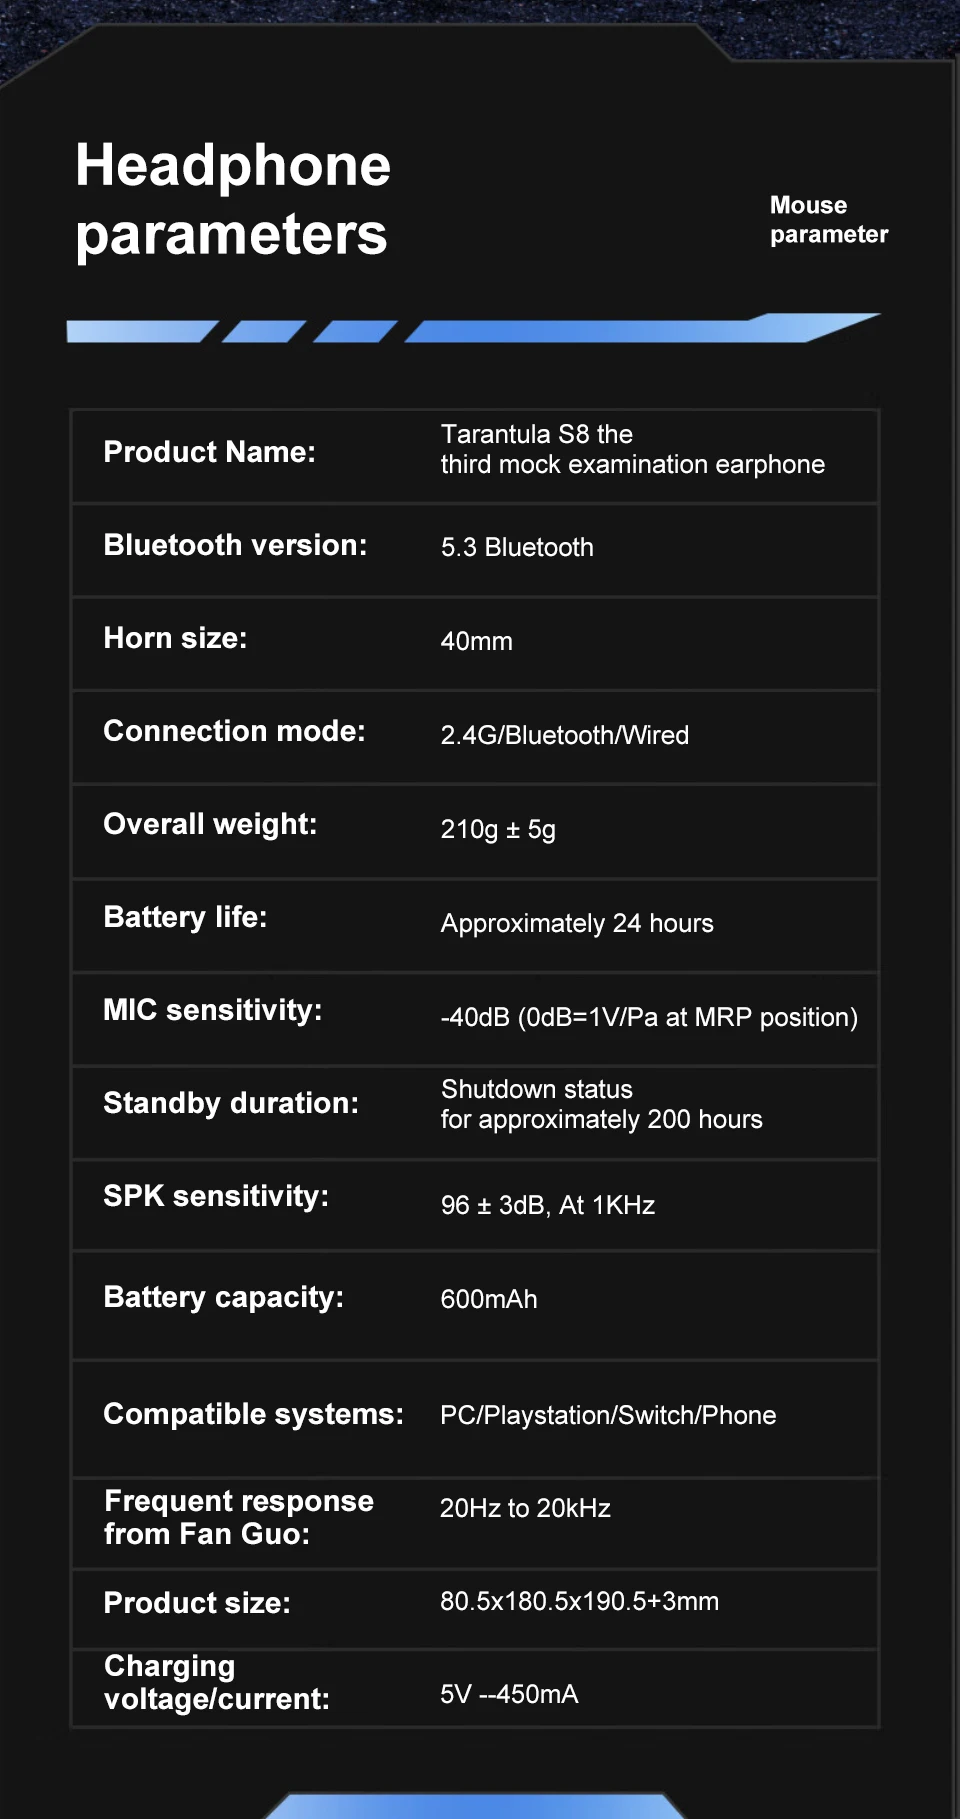
Task: Select the Connection mode label
Action: (x=234, y=731)
